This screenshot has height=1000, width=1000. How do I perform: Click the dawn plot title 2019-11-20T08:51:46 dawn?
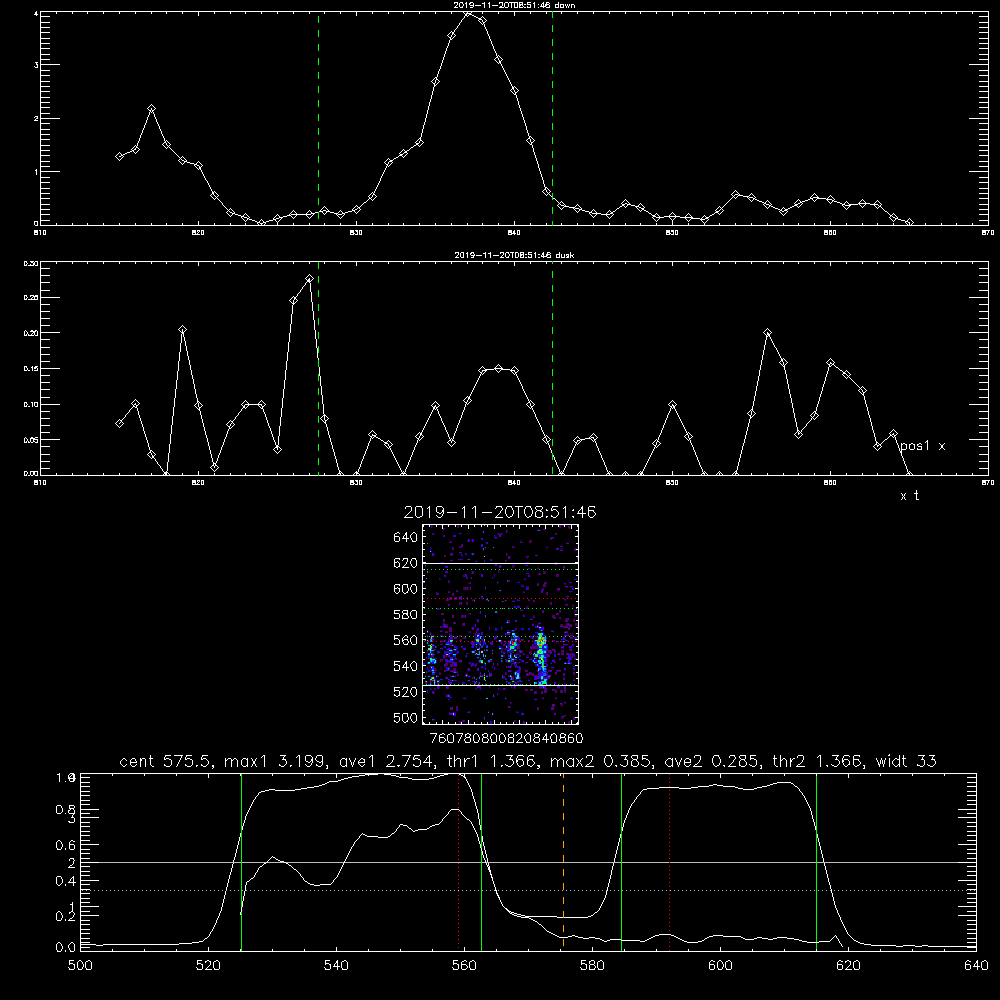(514, 4)
